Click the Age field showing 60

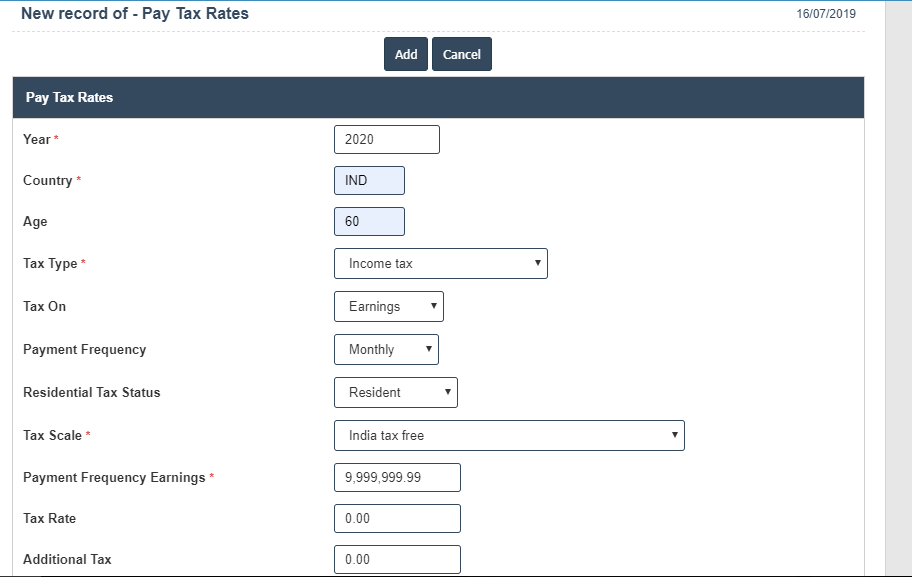point(369,222)
